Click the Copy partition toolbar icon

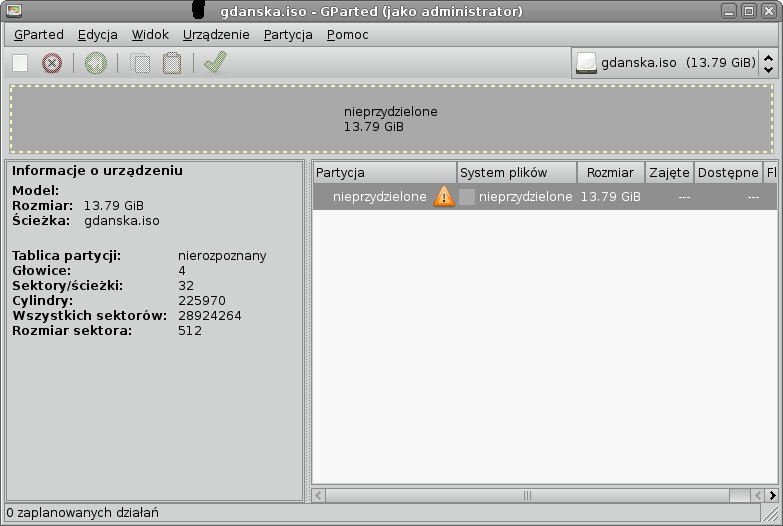pyautogui.click(x=141, y=64)
